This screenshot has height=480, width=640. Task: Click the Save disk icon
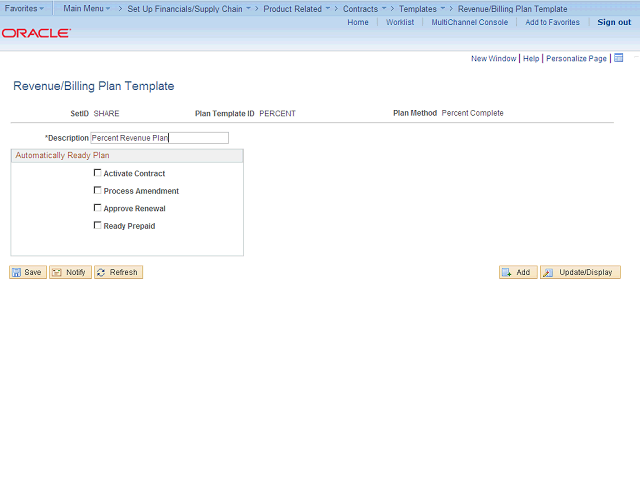pyautogui.click(x=16, y=272)
